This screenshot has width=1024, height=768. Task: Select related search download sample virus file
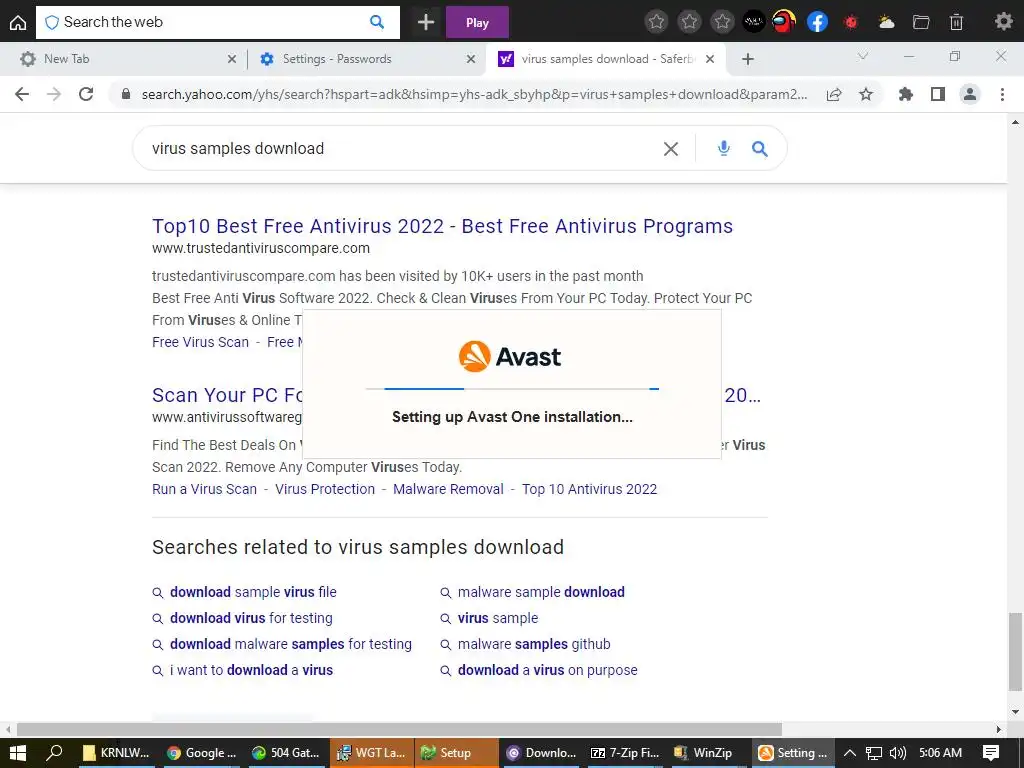[253, 592]
